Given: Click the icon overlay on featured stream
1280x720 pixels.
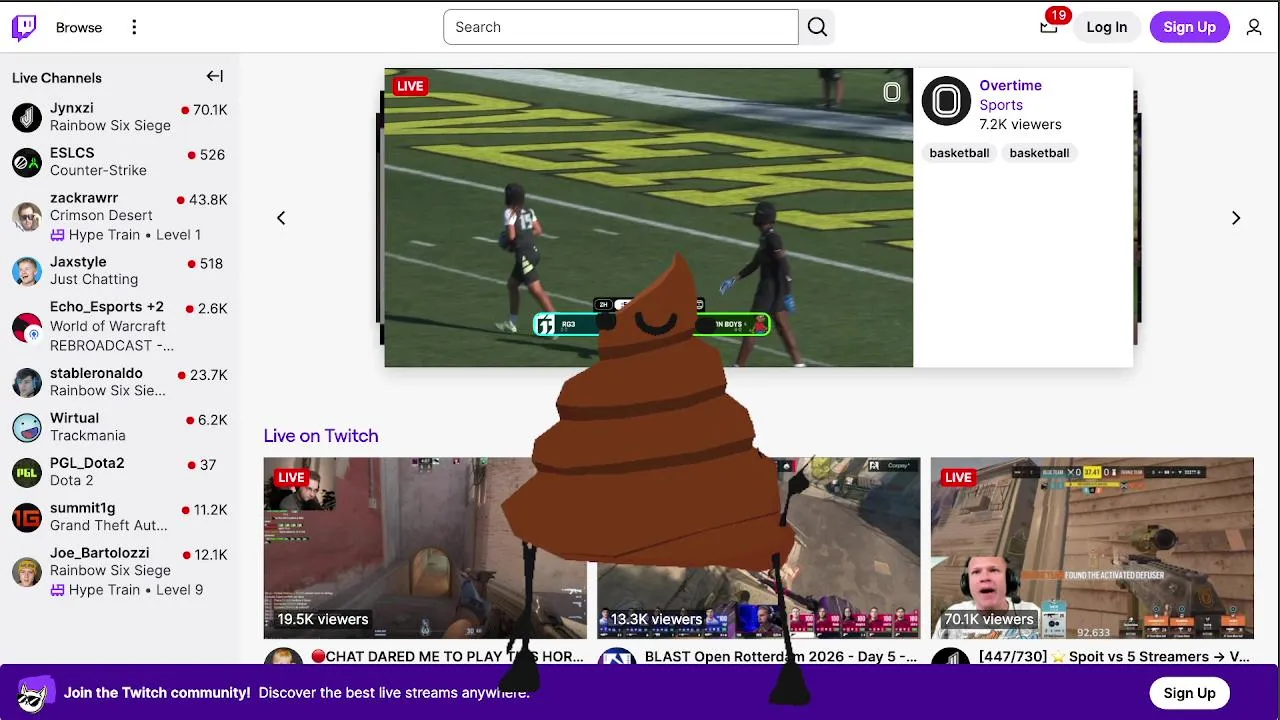Looking at the screenshot, I should (892, 93).
